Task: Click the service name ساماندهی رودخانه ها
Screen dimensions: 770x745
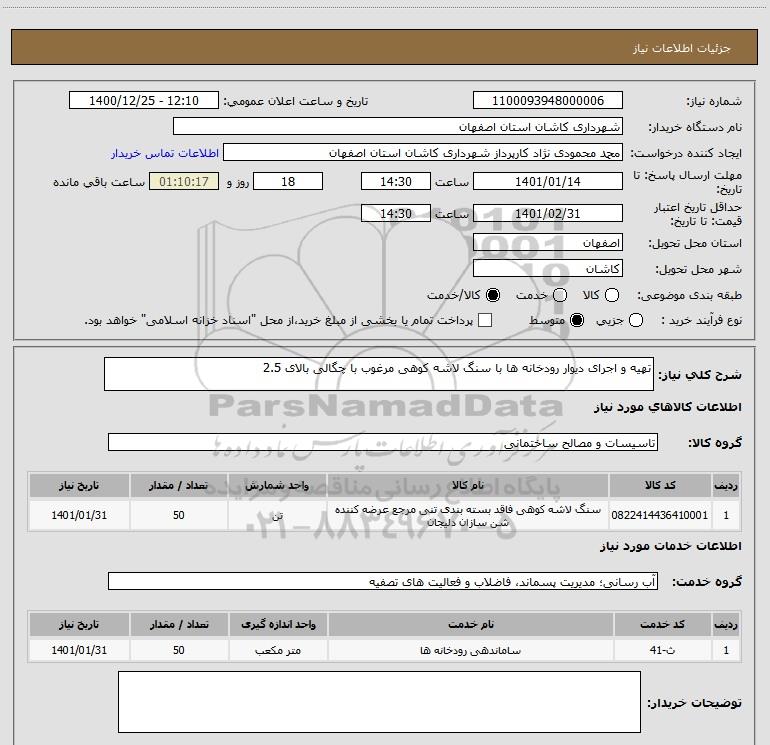Action: coord(470,650)
